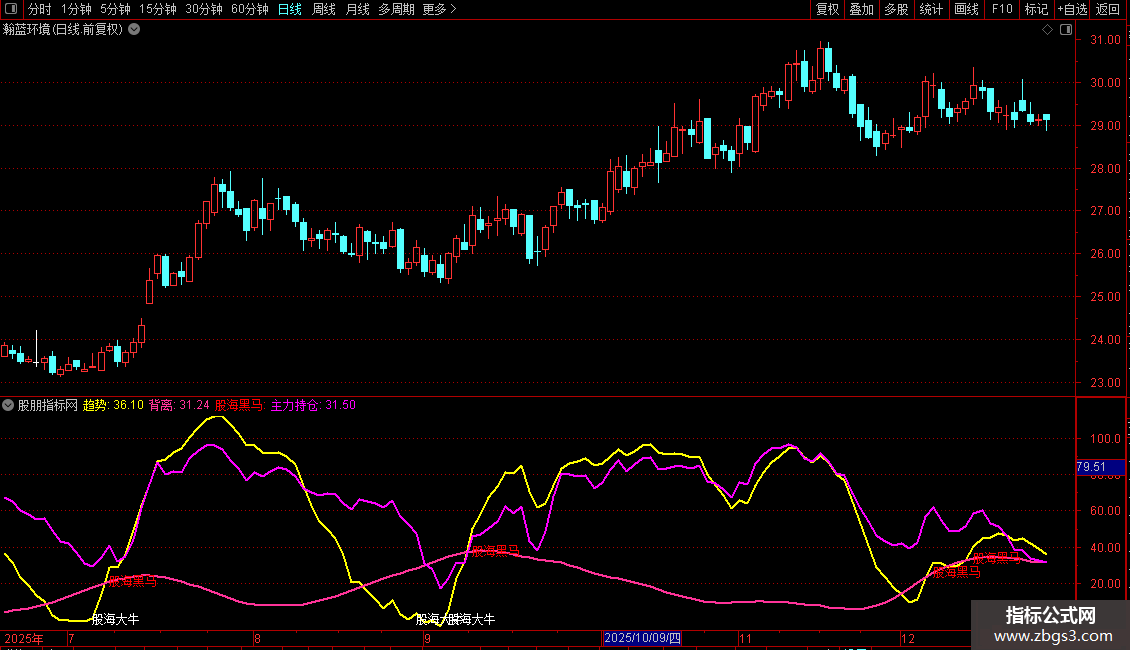Click the 79.51 indicator value label

(1100, 467)
